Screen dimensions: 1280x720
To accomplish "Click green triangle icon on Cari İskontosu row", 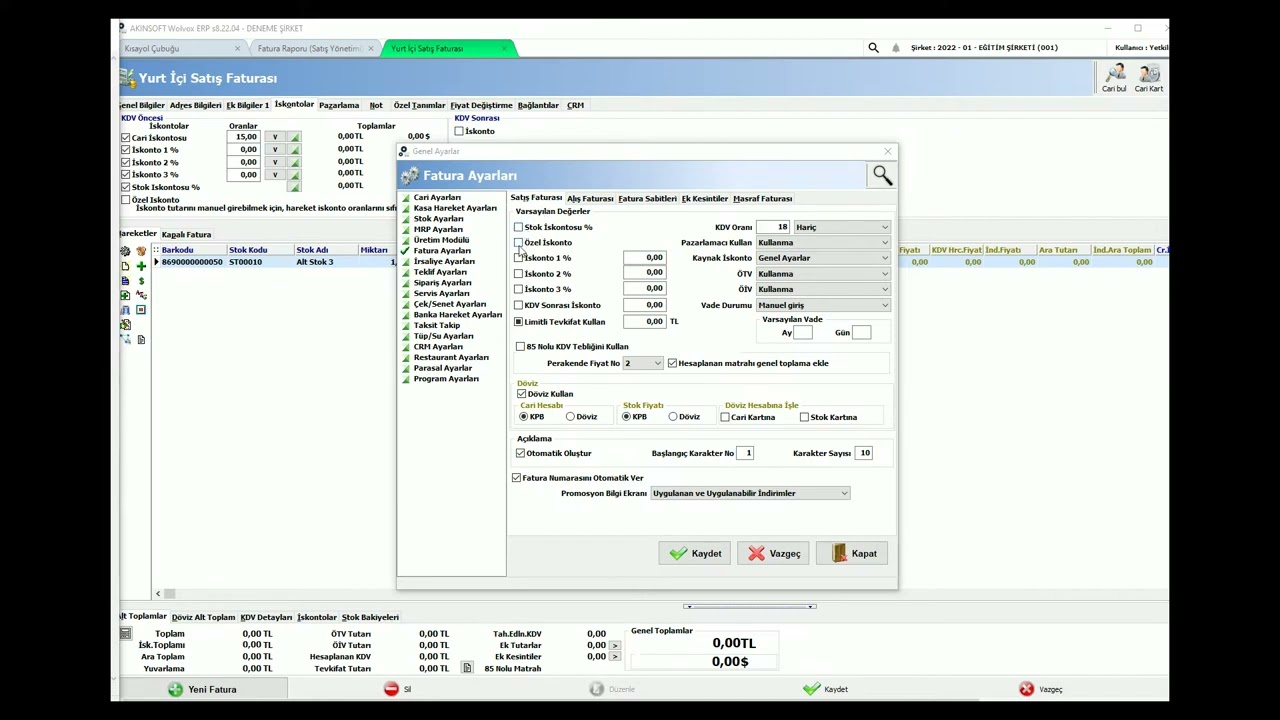I will tap(294, 137).
